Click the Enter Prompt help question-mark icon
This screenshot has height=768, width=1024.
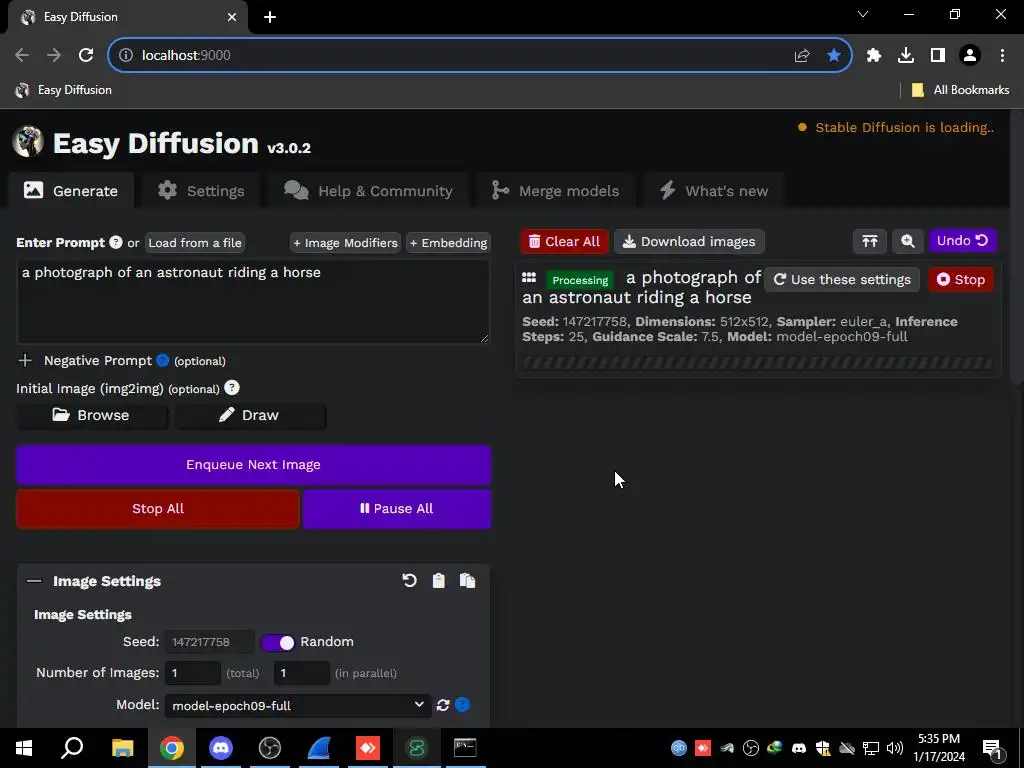(116, 242)
